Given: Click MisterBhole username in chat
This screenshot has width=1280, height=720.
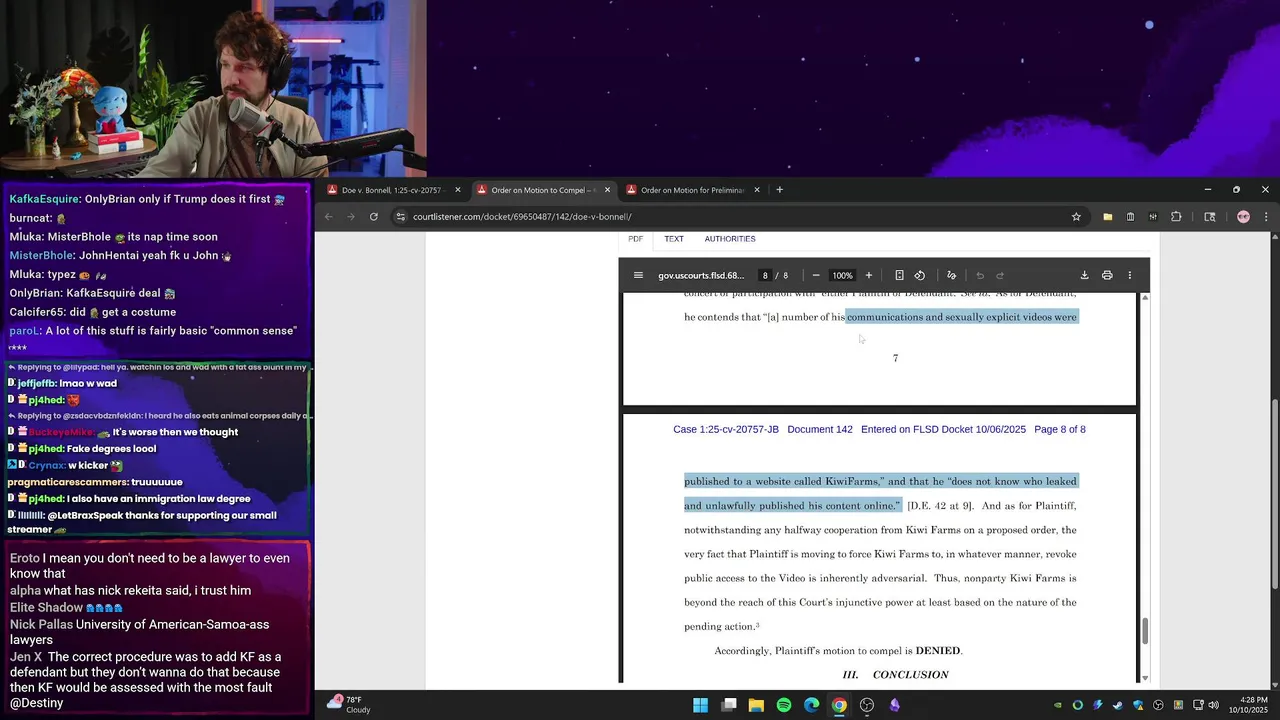Looking at the screenshot, I should 40,255.
